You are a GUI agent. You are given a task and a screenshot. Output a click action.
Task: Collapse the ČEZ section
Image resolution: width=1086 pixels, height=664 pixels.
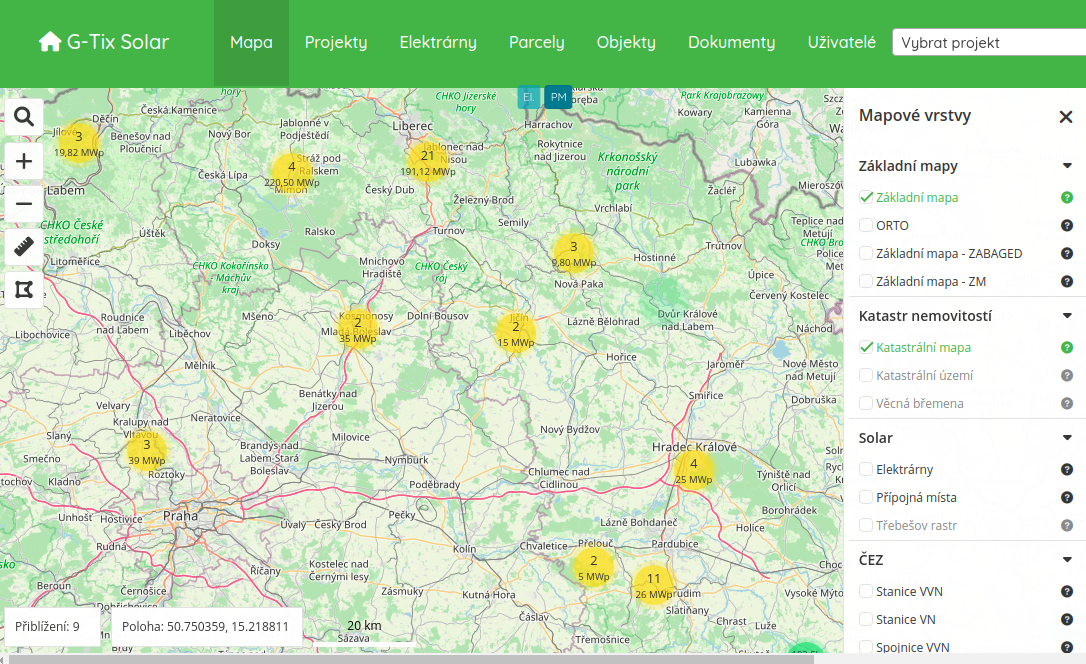tap(1067, 559)
